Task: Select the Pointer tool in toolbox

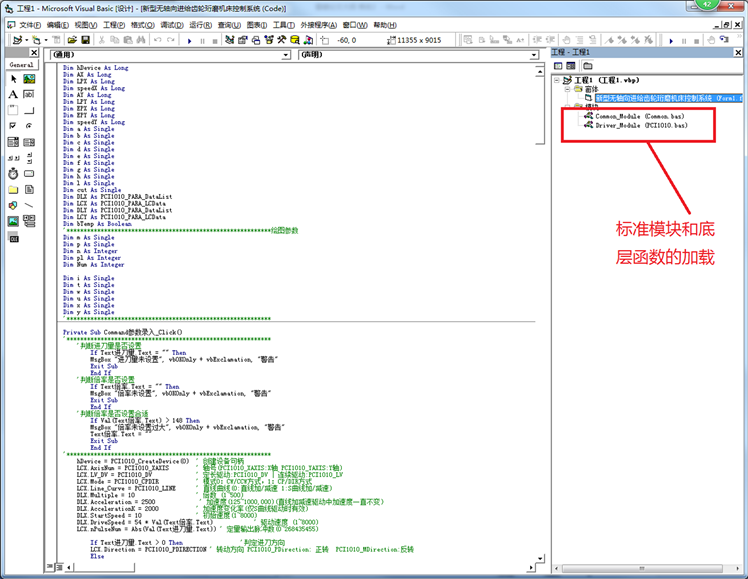Action: click(x=13, y=78)
